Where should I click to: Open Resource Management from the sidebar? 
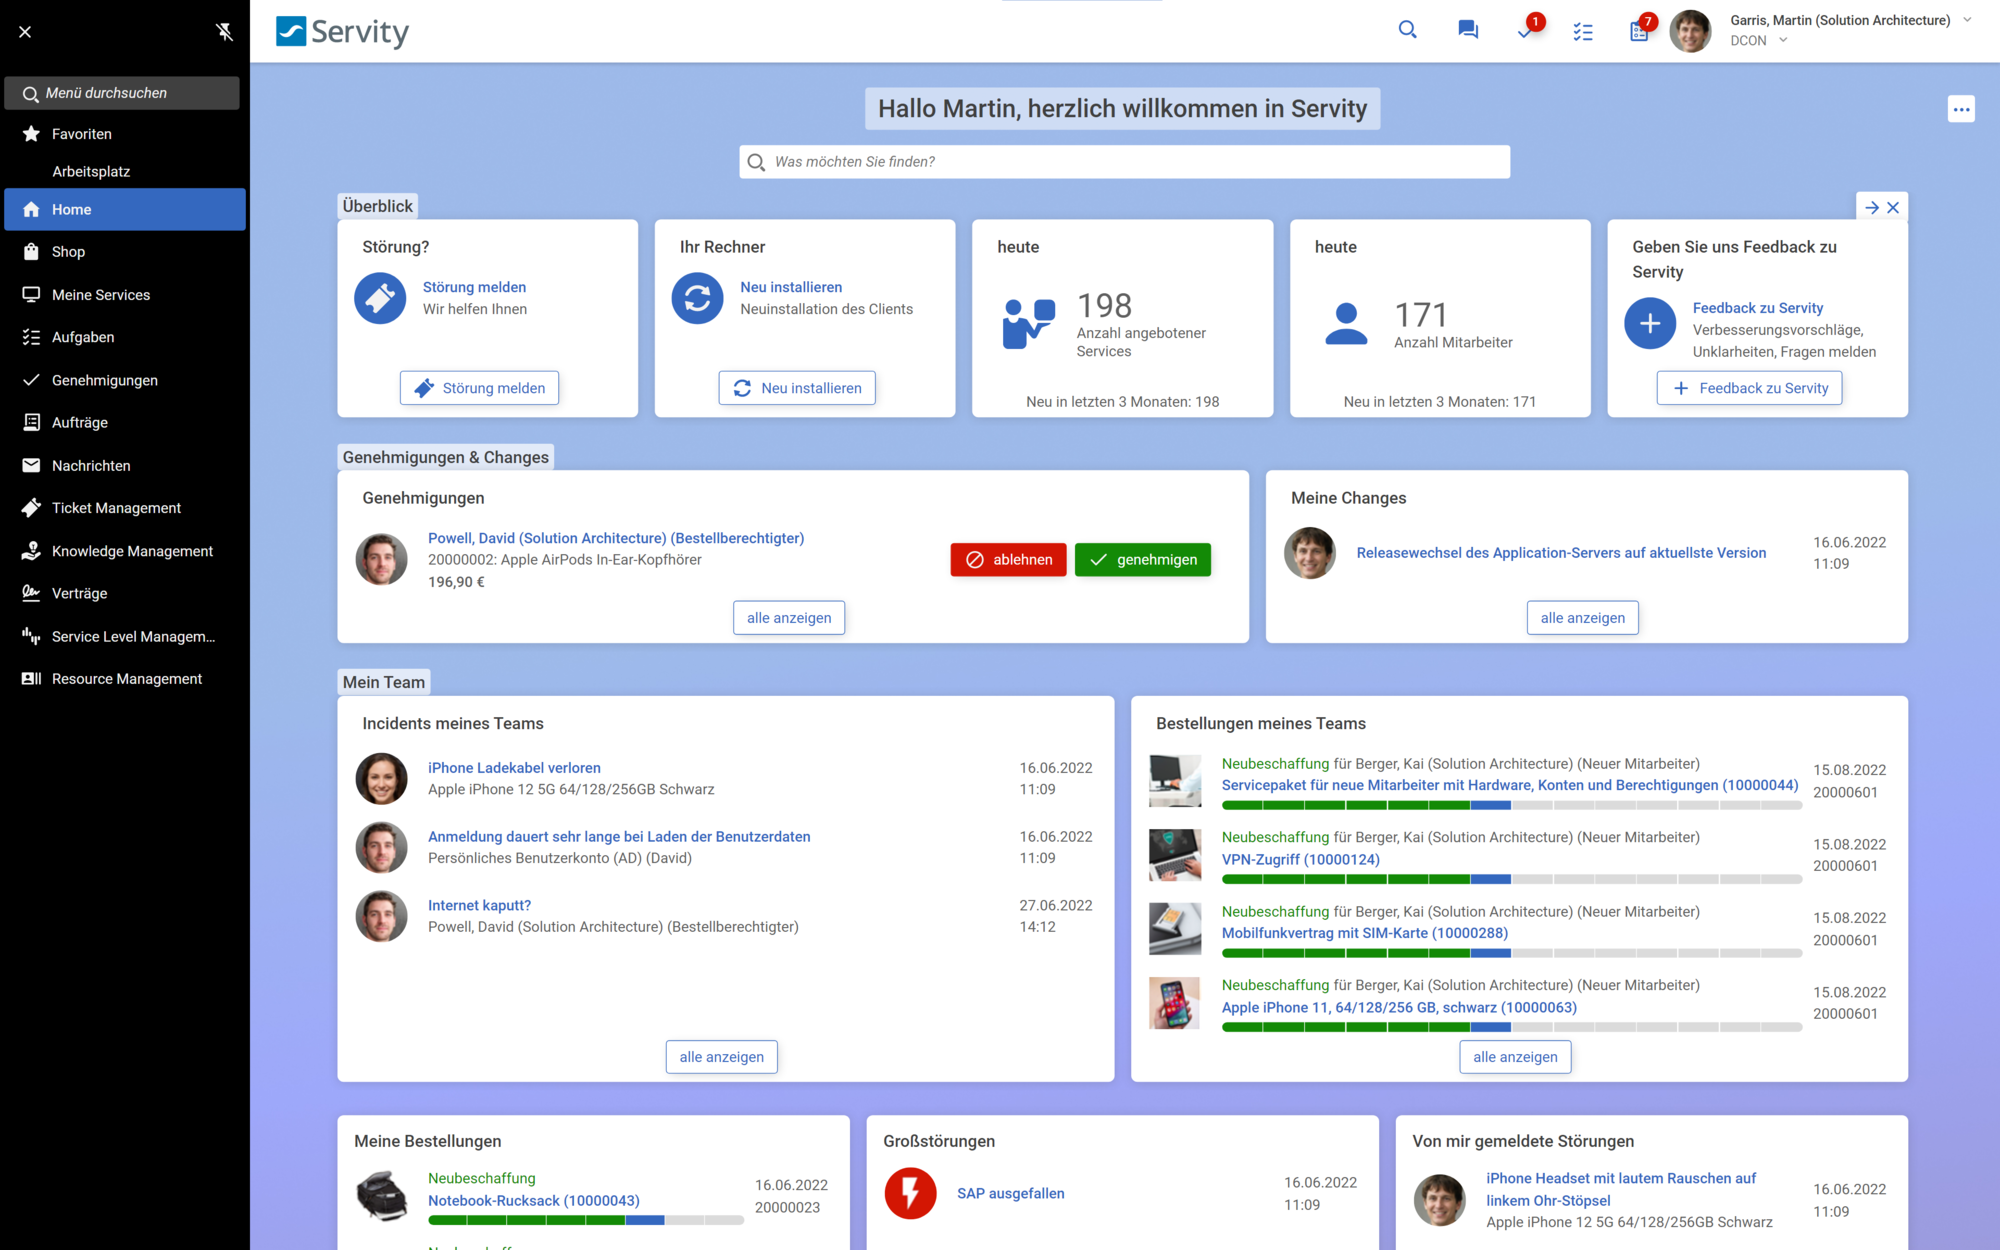tap(126, 678)
